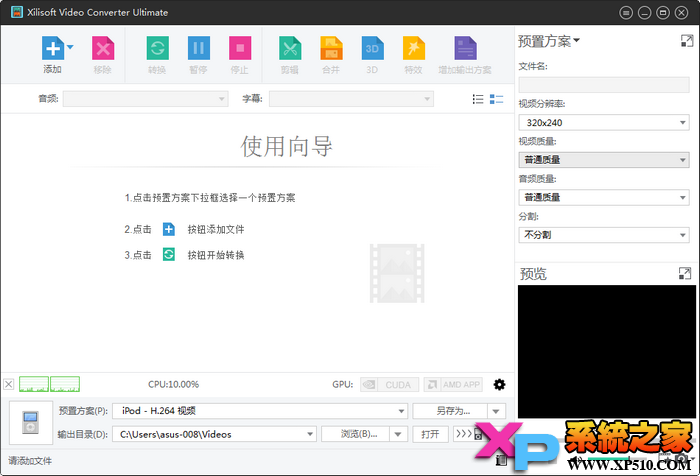Click the expand icon of 预置方案 panel
Image resolution: width=700 pixels, height=476 pixels.
click(x=687, y=41)
